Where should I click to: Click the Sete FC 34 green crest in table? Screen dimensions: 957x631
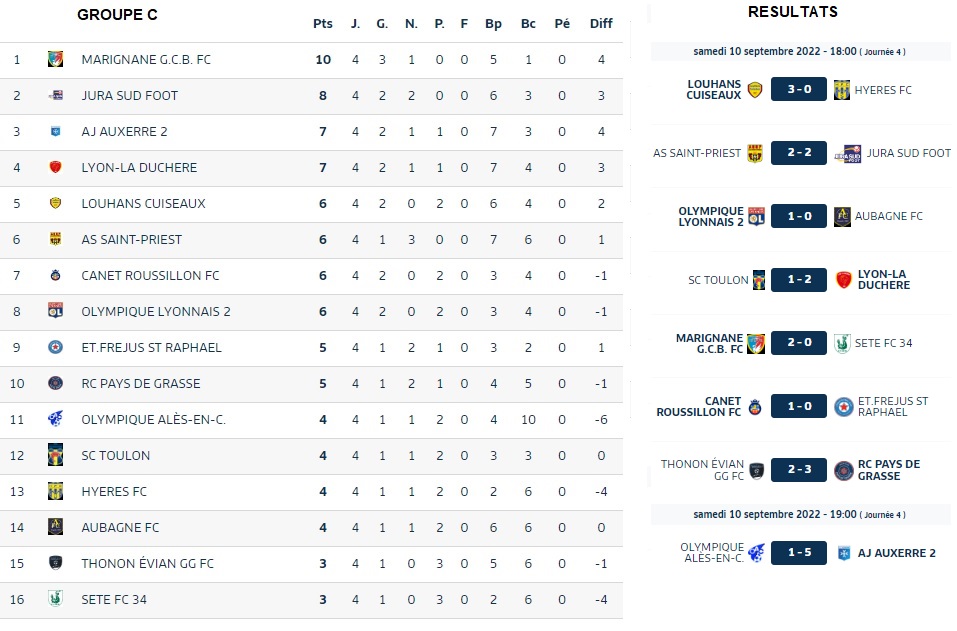56,599
